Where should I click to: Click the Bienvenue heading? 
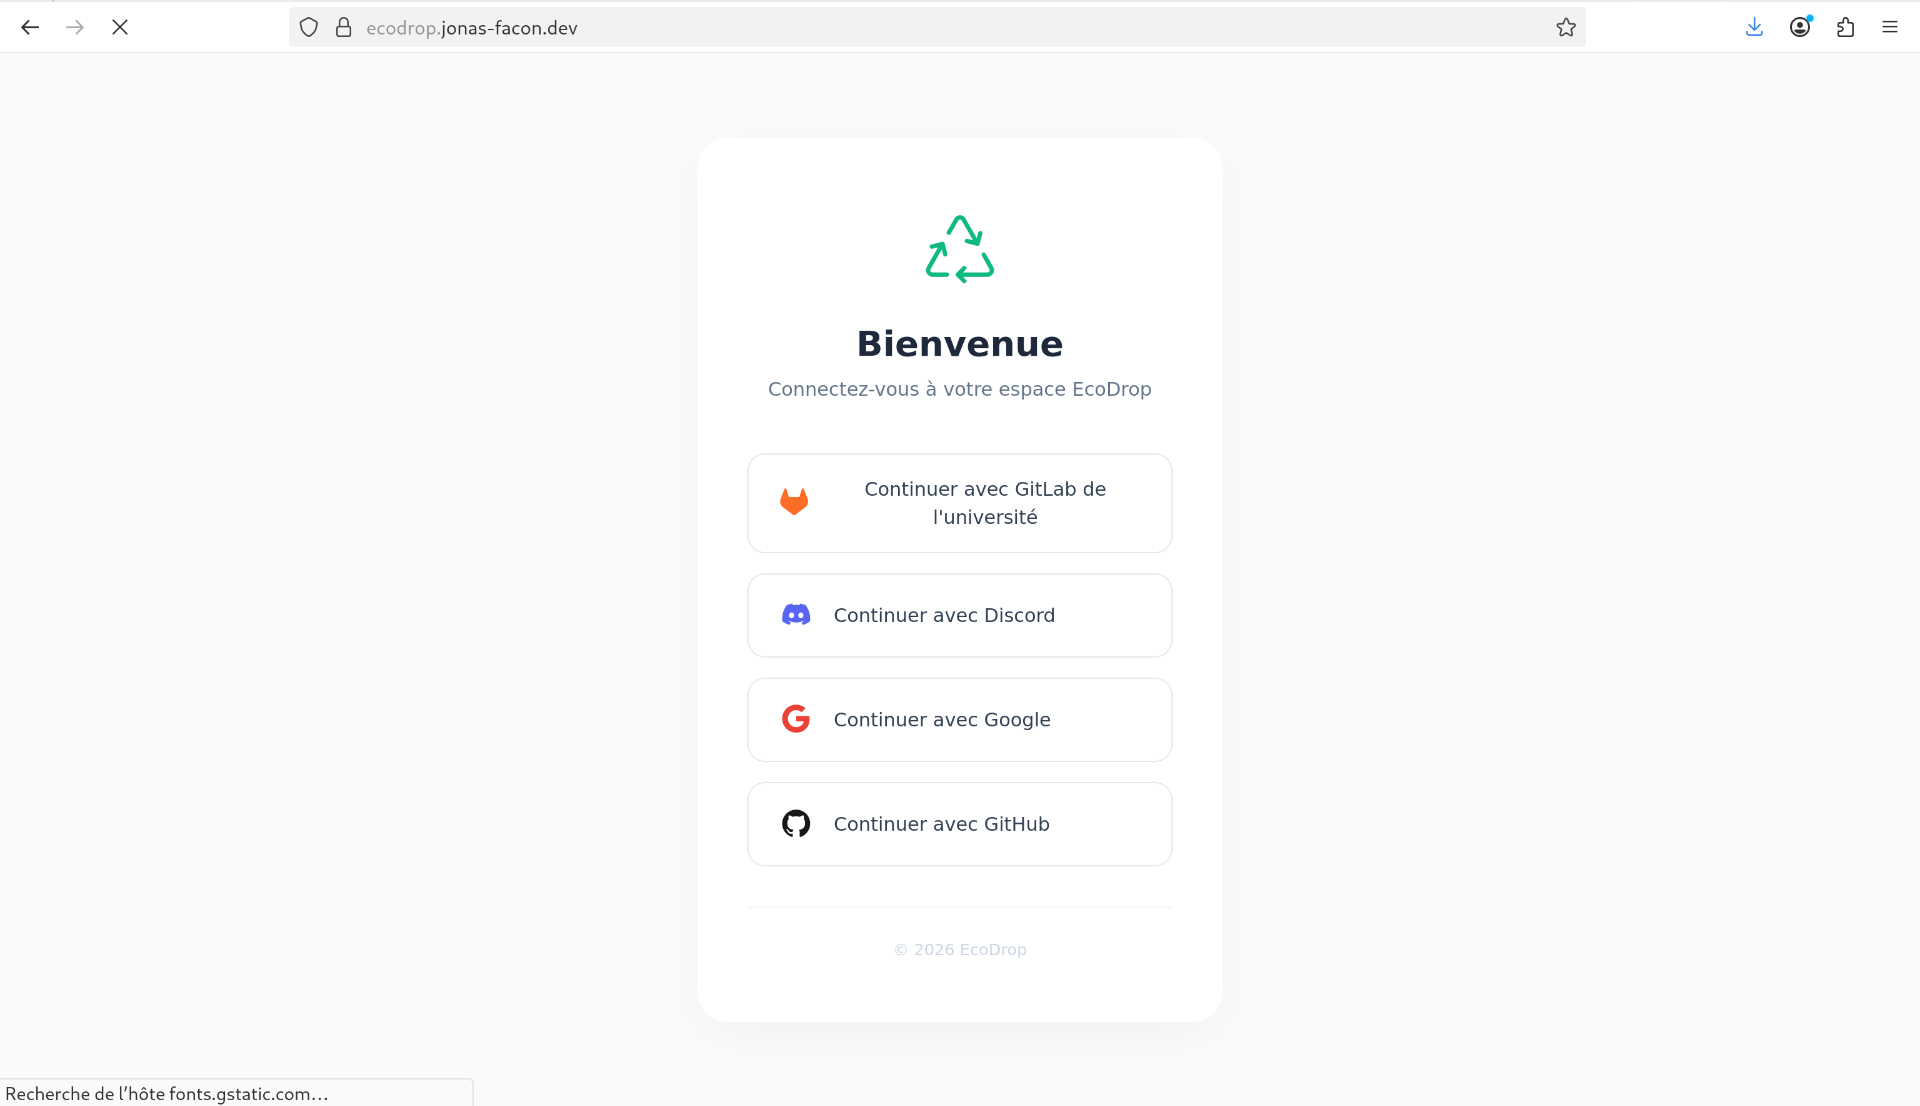[960, 344]
